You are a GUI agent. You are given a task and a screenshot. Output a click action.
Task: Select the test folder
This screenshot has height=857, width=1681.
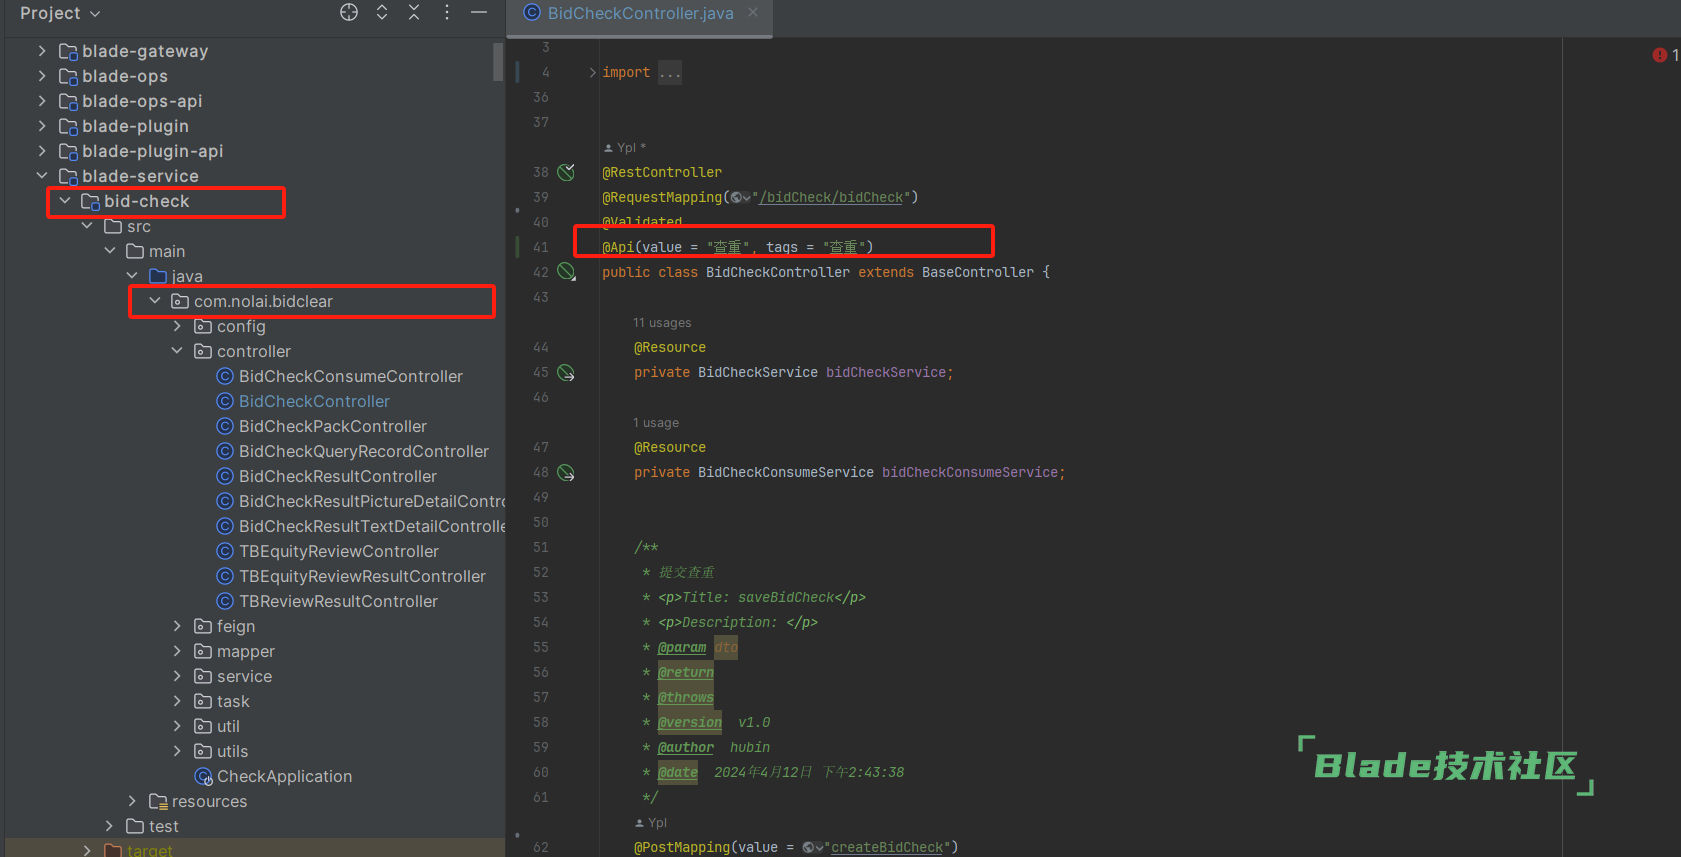[163, 826]
